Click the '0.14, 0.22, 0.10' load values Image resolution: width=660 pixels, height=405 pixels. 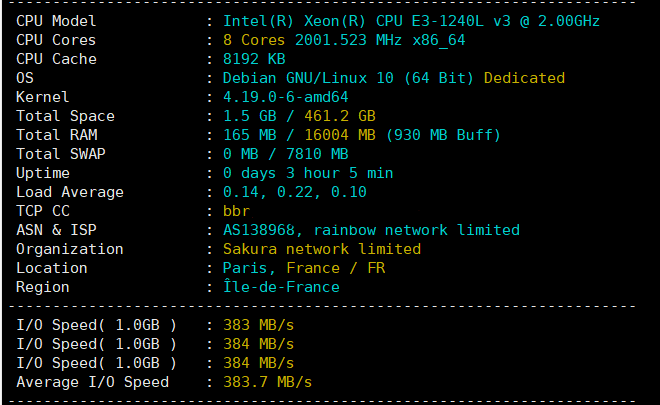[x=295, y=192]
